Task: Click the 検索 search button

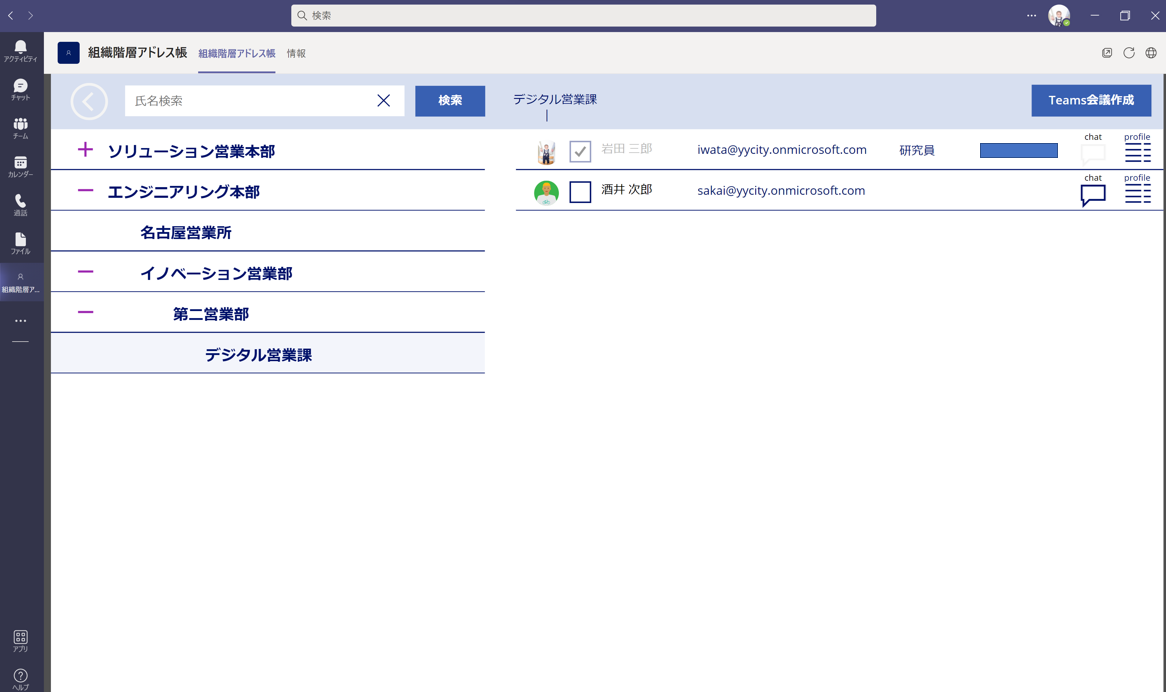Action: 450,100
